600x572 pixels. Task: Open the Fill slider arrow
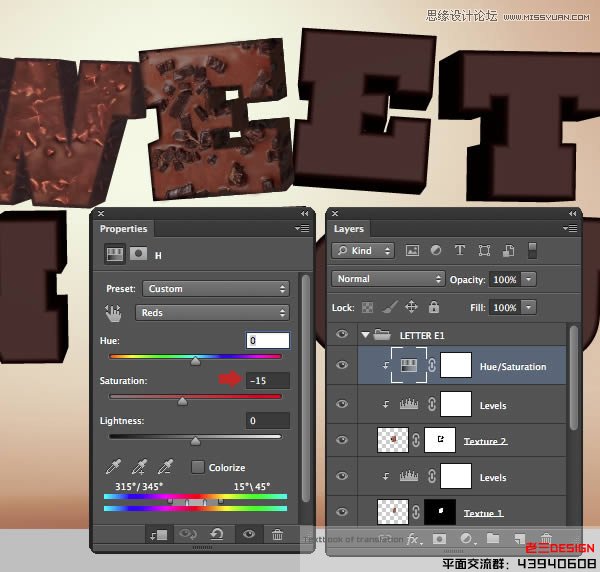tap(528, 307)
